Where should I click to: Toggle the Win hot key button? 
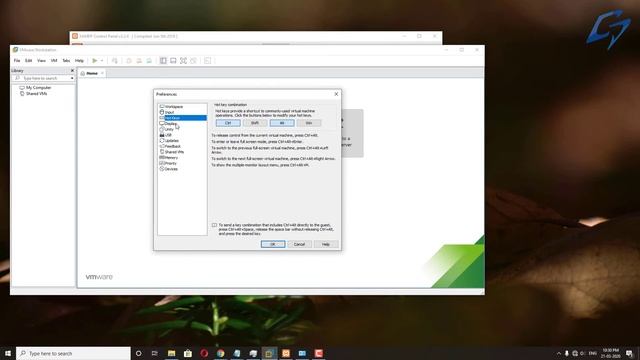[x=309, y=123]
